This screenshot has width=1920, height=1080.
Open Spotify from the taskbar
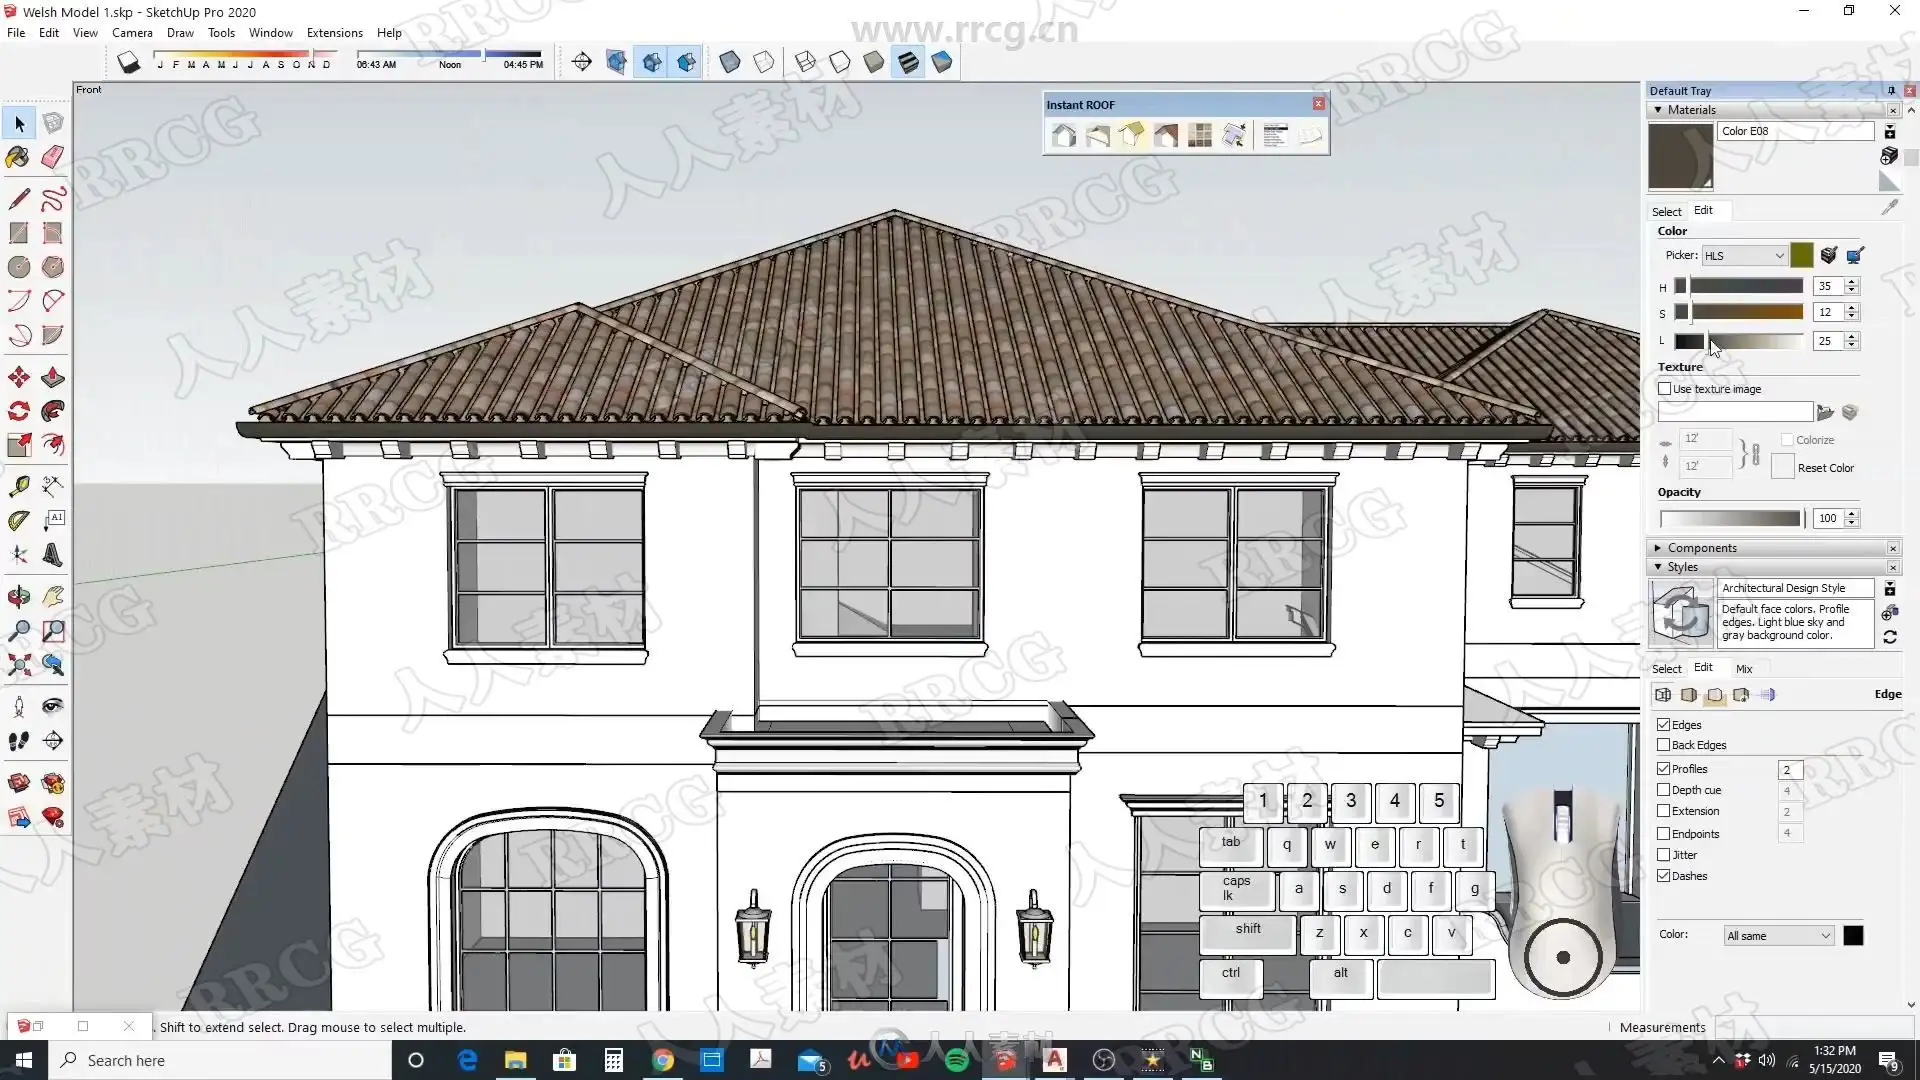(x=957, y=1060)
